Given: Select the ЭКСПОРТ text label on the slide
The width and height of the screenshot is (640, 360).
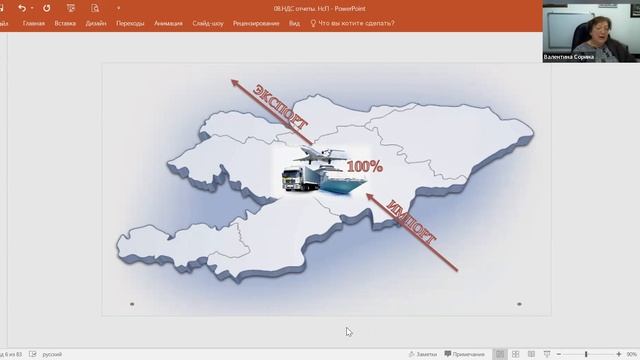Looking at the screenshot, I should coord(280,107).
